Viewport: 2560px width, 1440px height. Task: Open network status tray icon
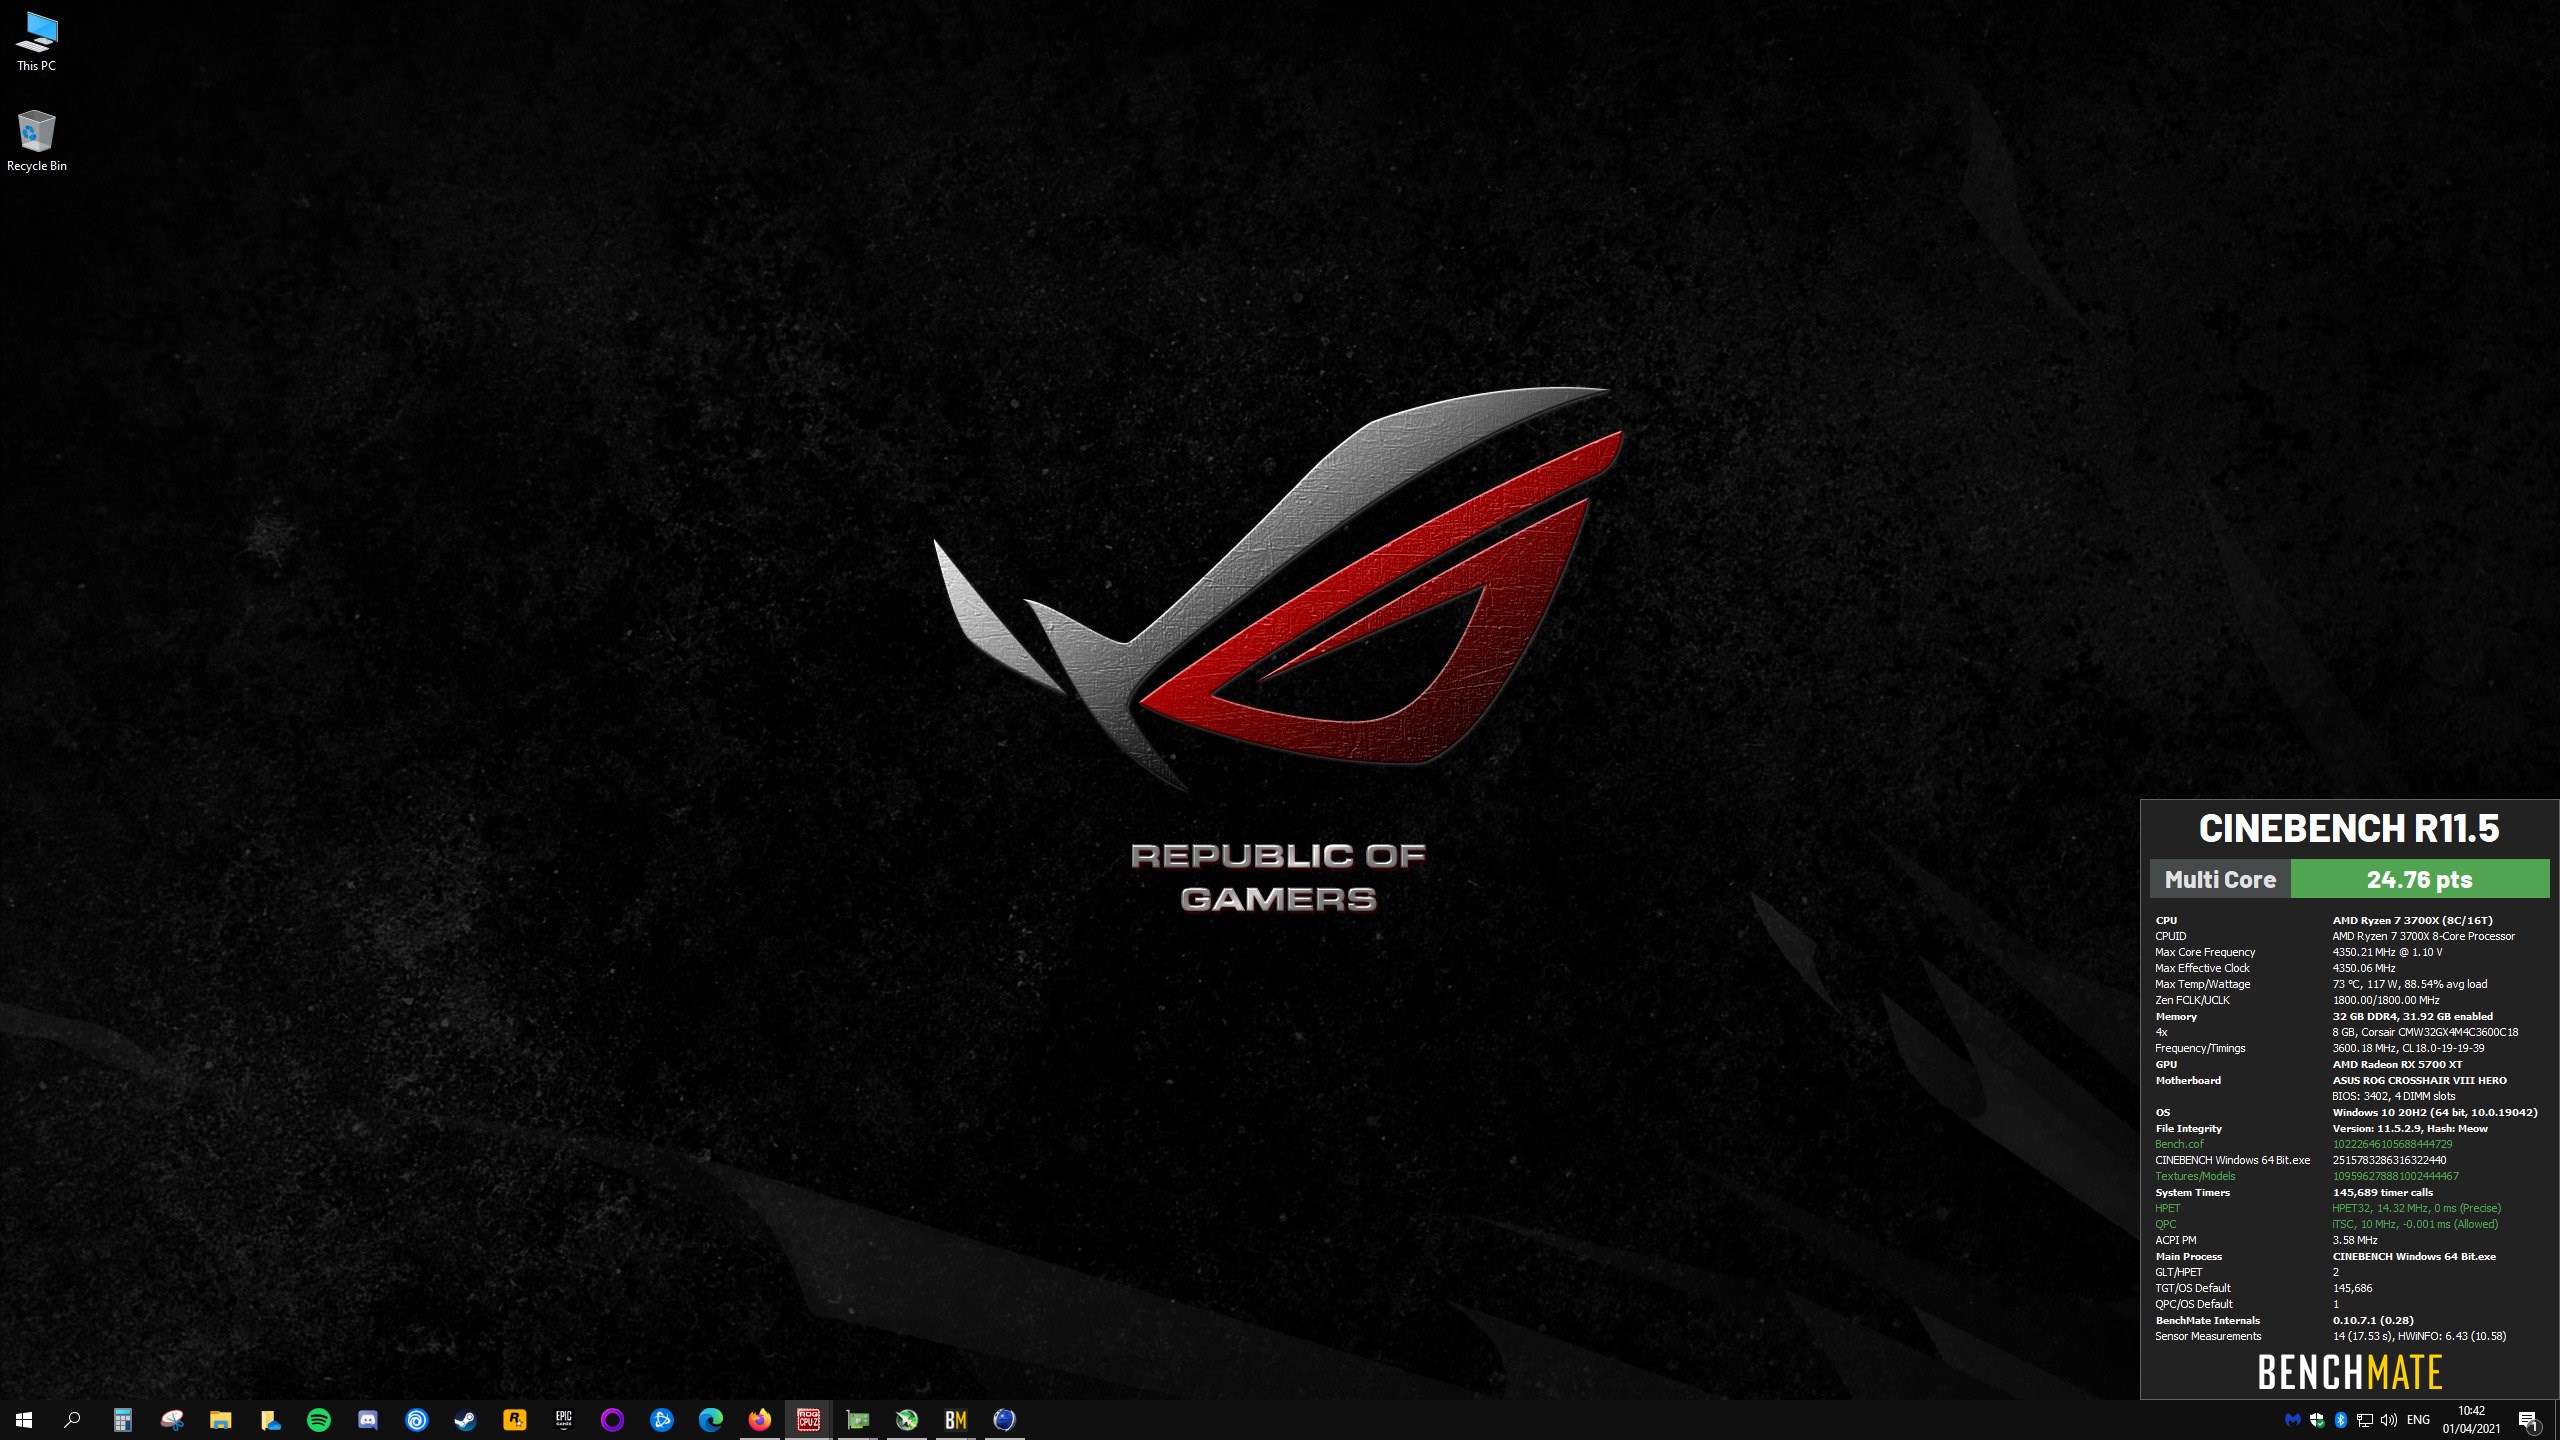click(2365, 1420)
